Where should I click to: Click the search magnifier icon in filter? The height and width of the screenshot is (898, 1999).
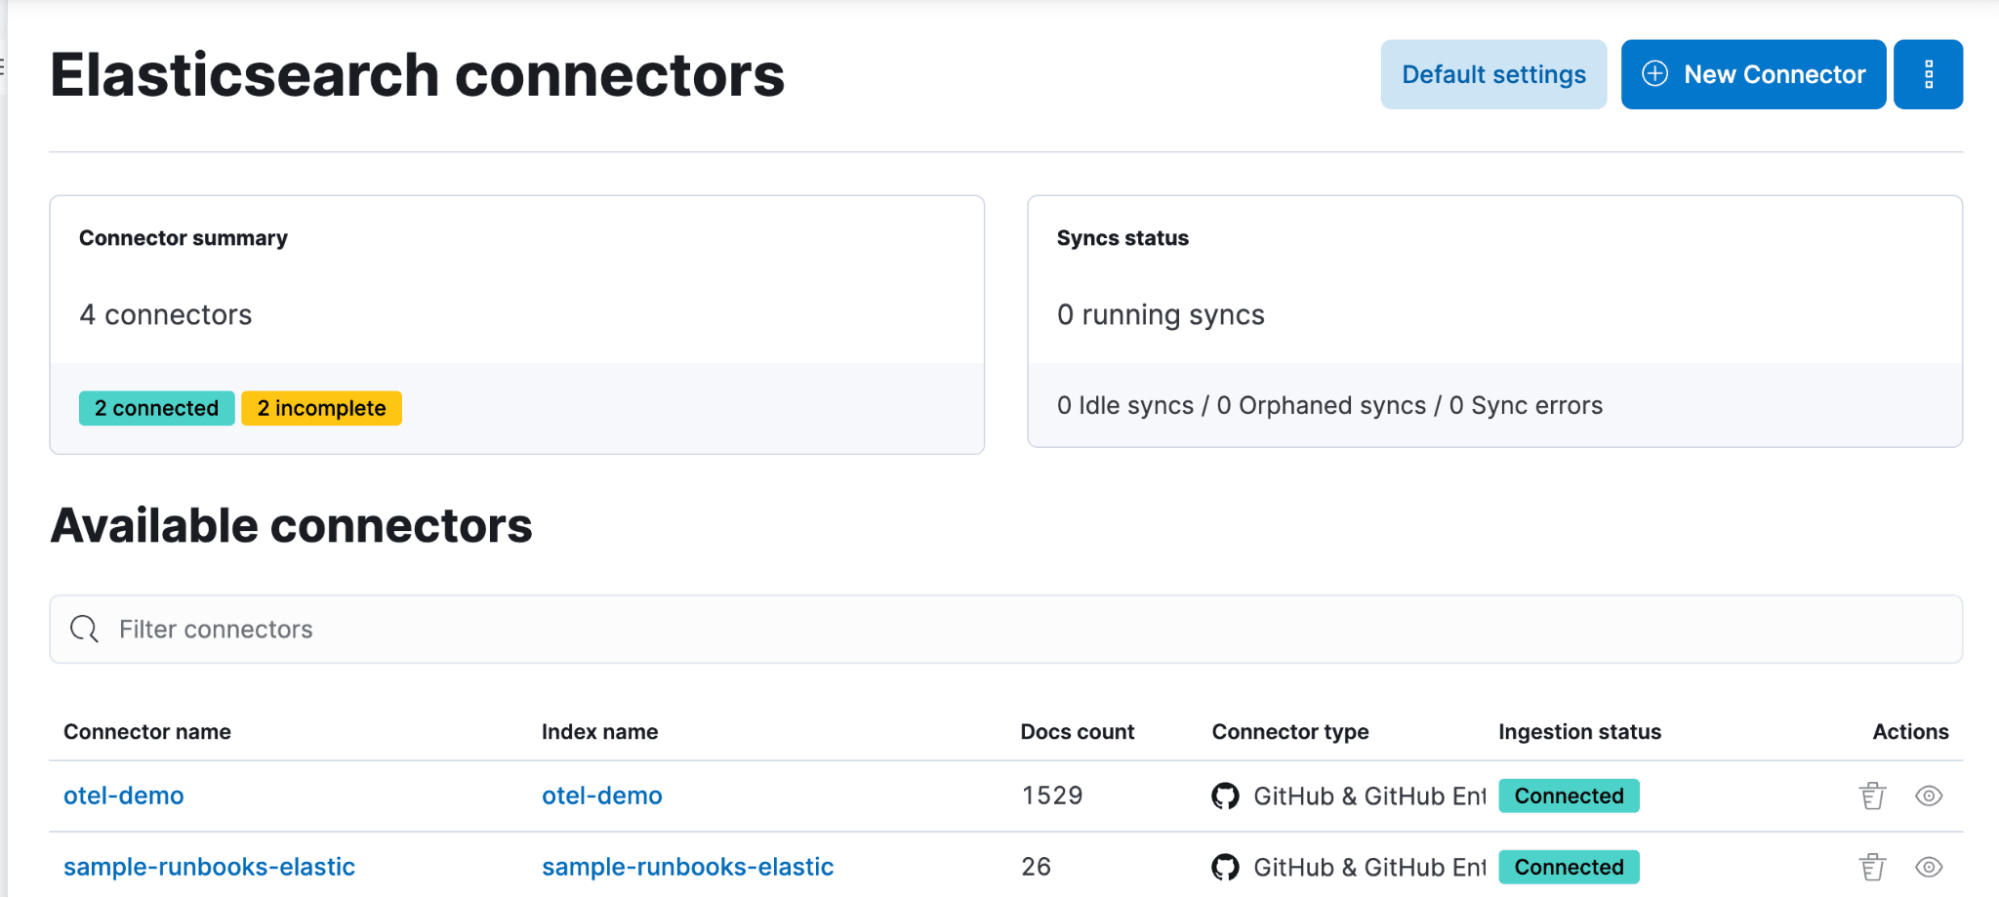[x=84, y=629]
